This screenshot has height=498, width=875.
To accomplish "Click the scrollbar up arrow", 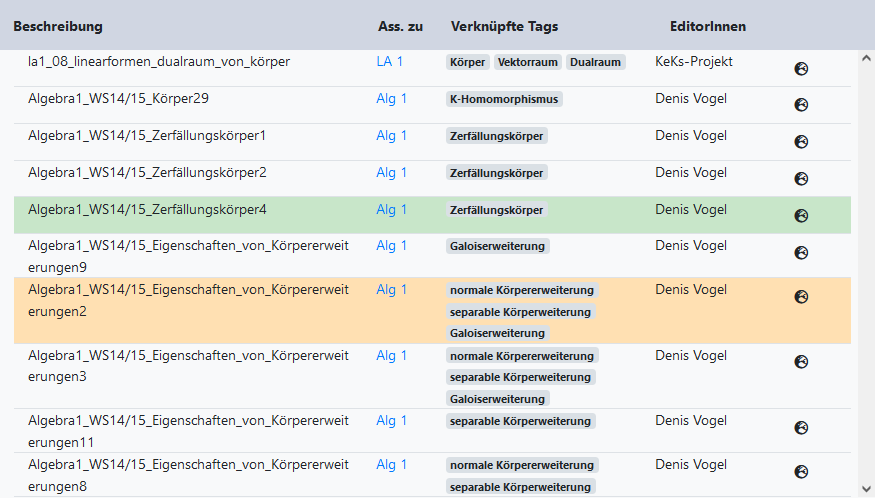I will [x=866, y=59].
